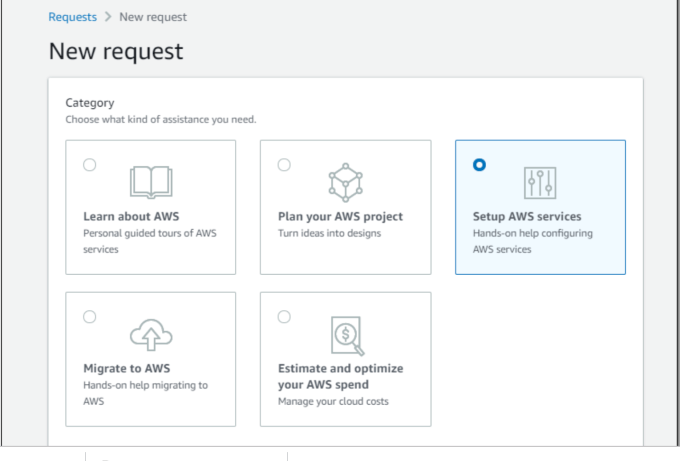Viewport: 680px width, 461px height.
Task: Click the Plan your AWS project title
Action: 340,216
